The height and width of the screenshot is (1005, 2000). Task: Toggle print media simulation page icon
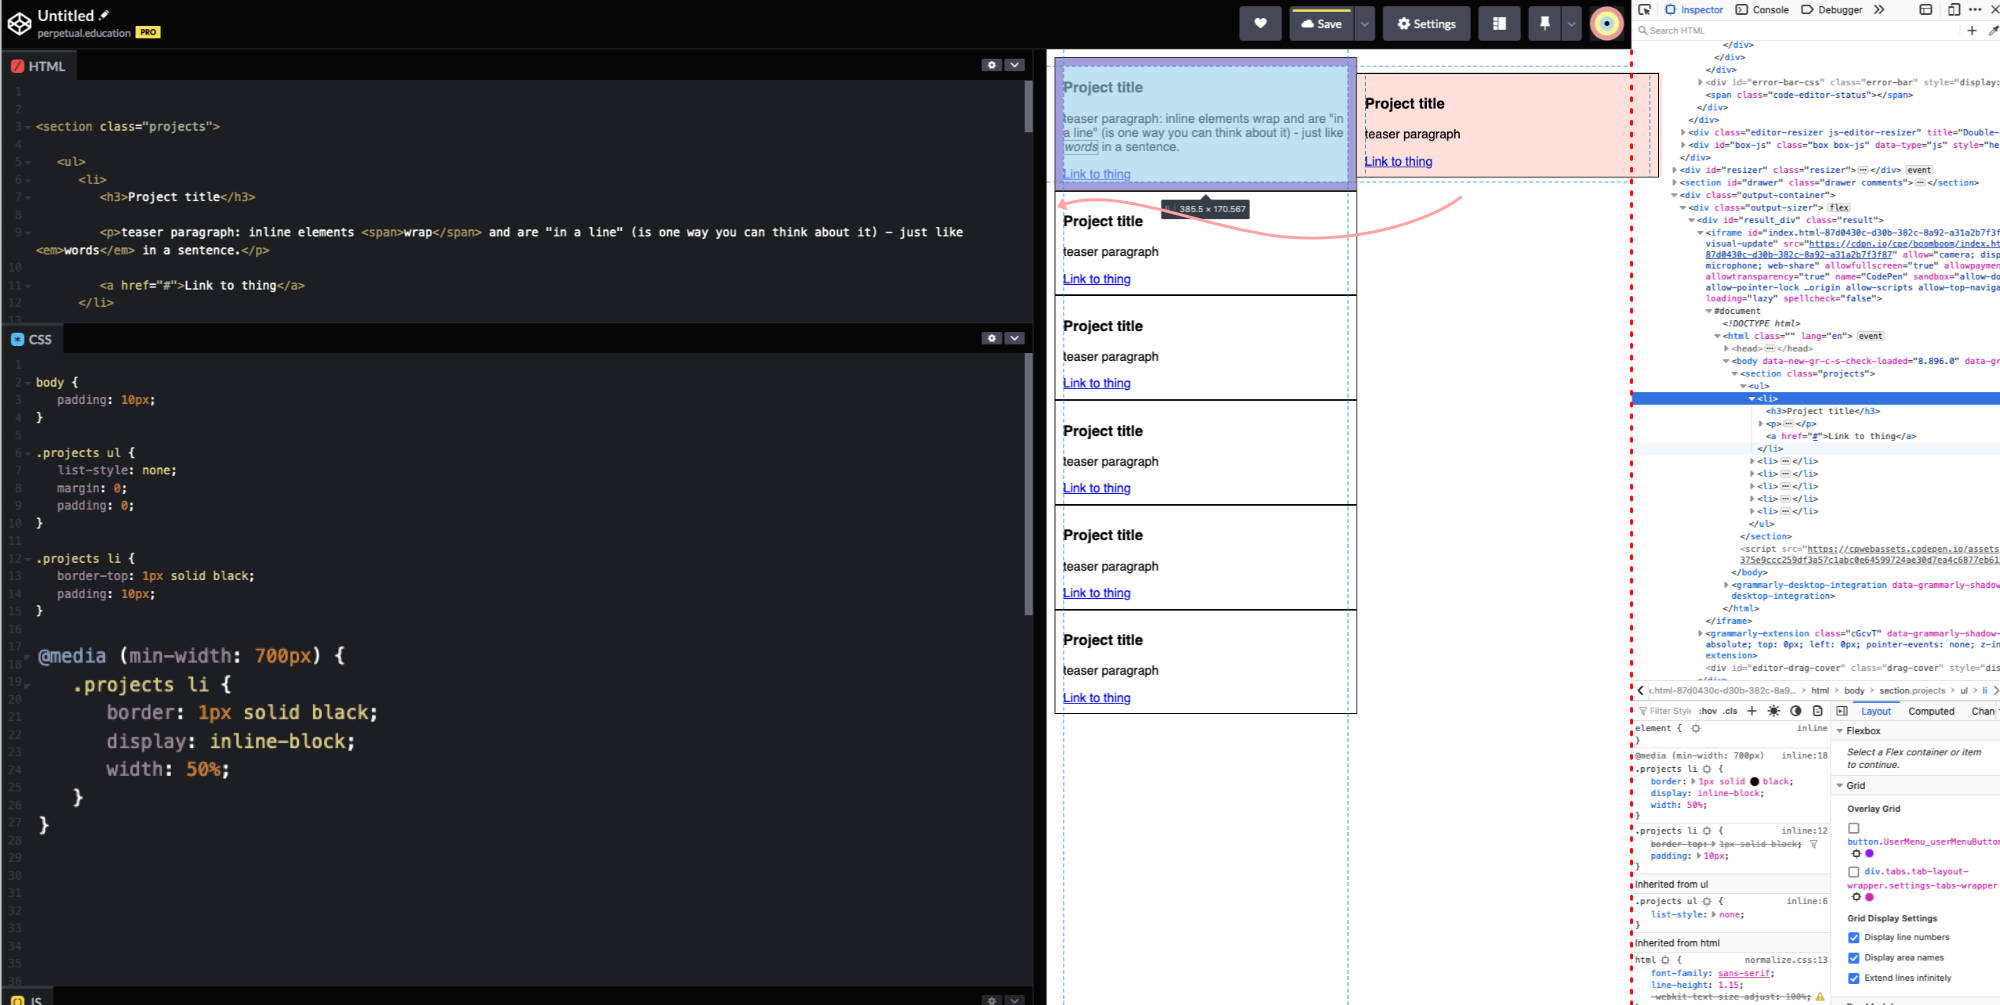point(1818,711)
